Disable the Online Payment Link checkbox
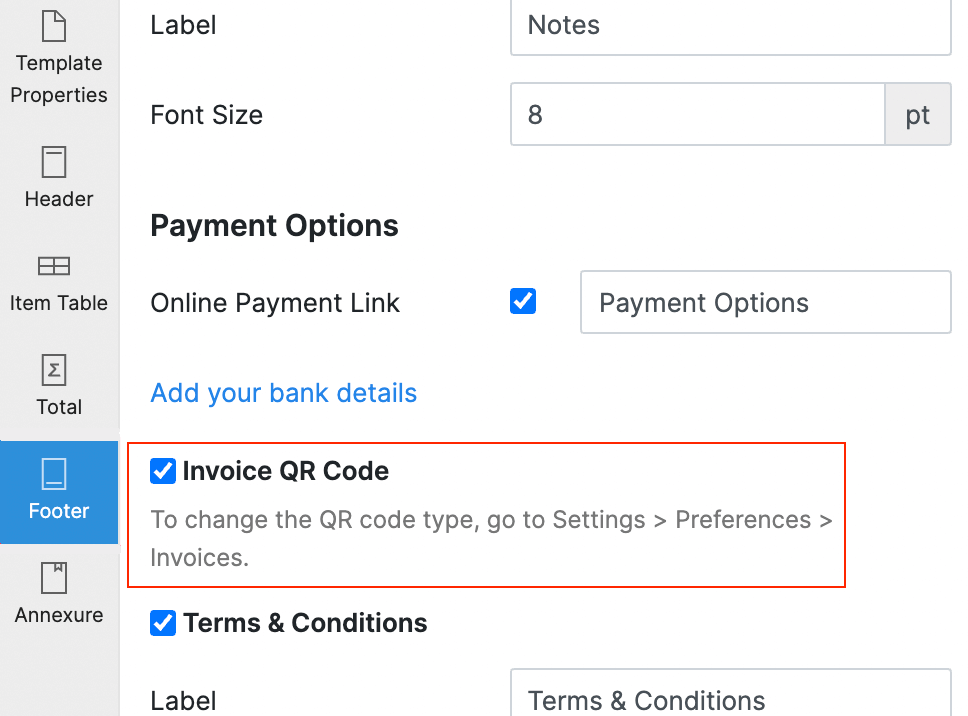Image resolution: width=968 pixels, height=716 pixels. [x=522, y=302]
